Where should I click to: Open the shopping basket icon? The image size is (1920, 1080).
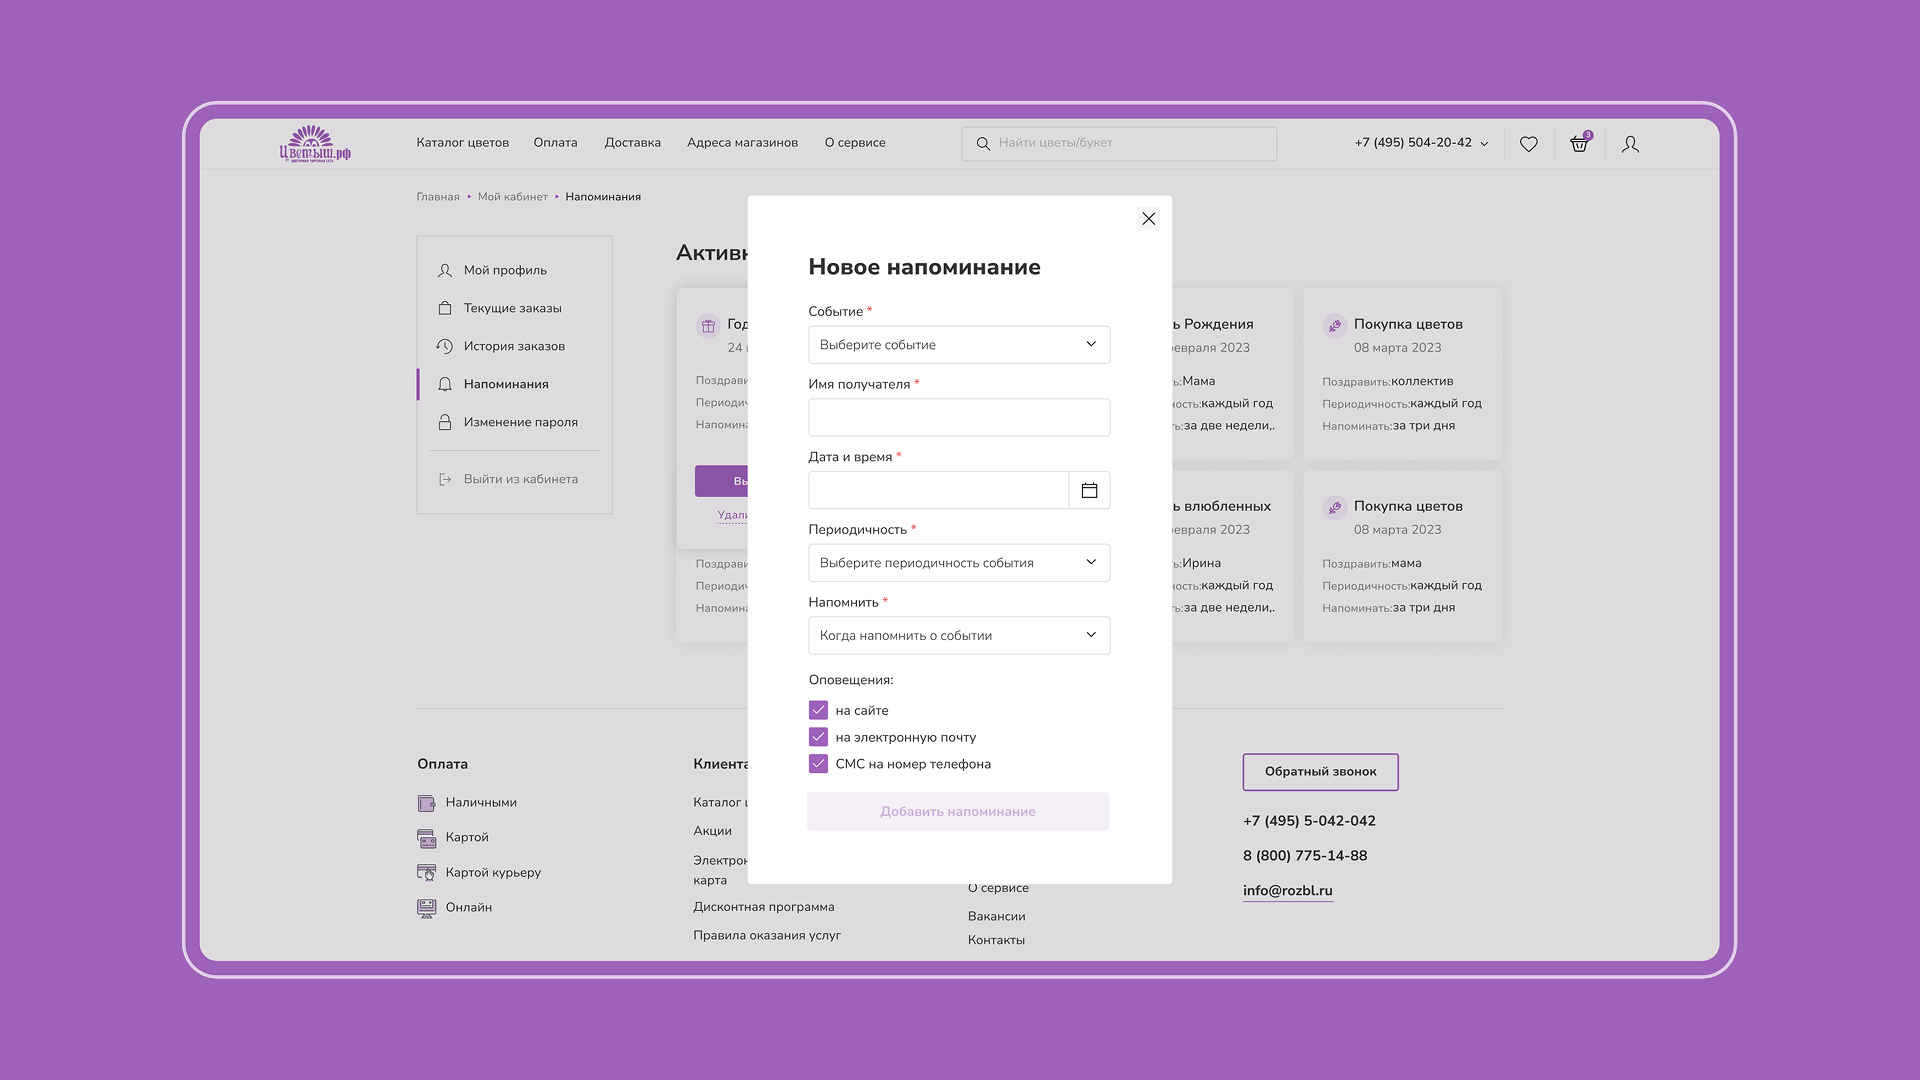click(1579, 144)
